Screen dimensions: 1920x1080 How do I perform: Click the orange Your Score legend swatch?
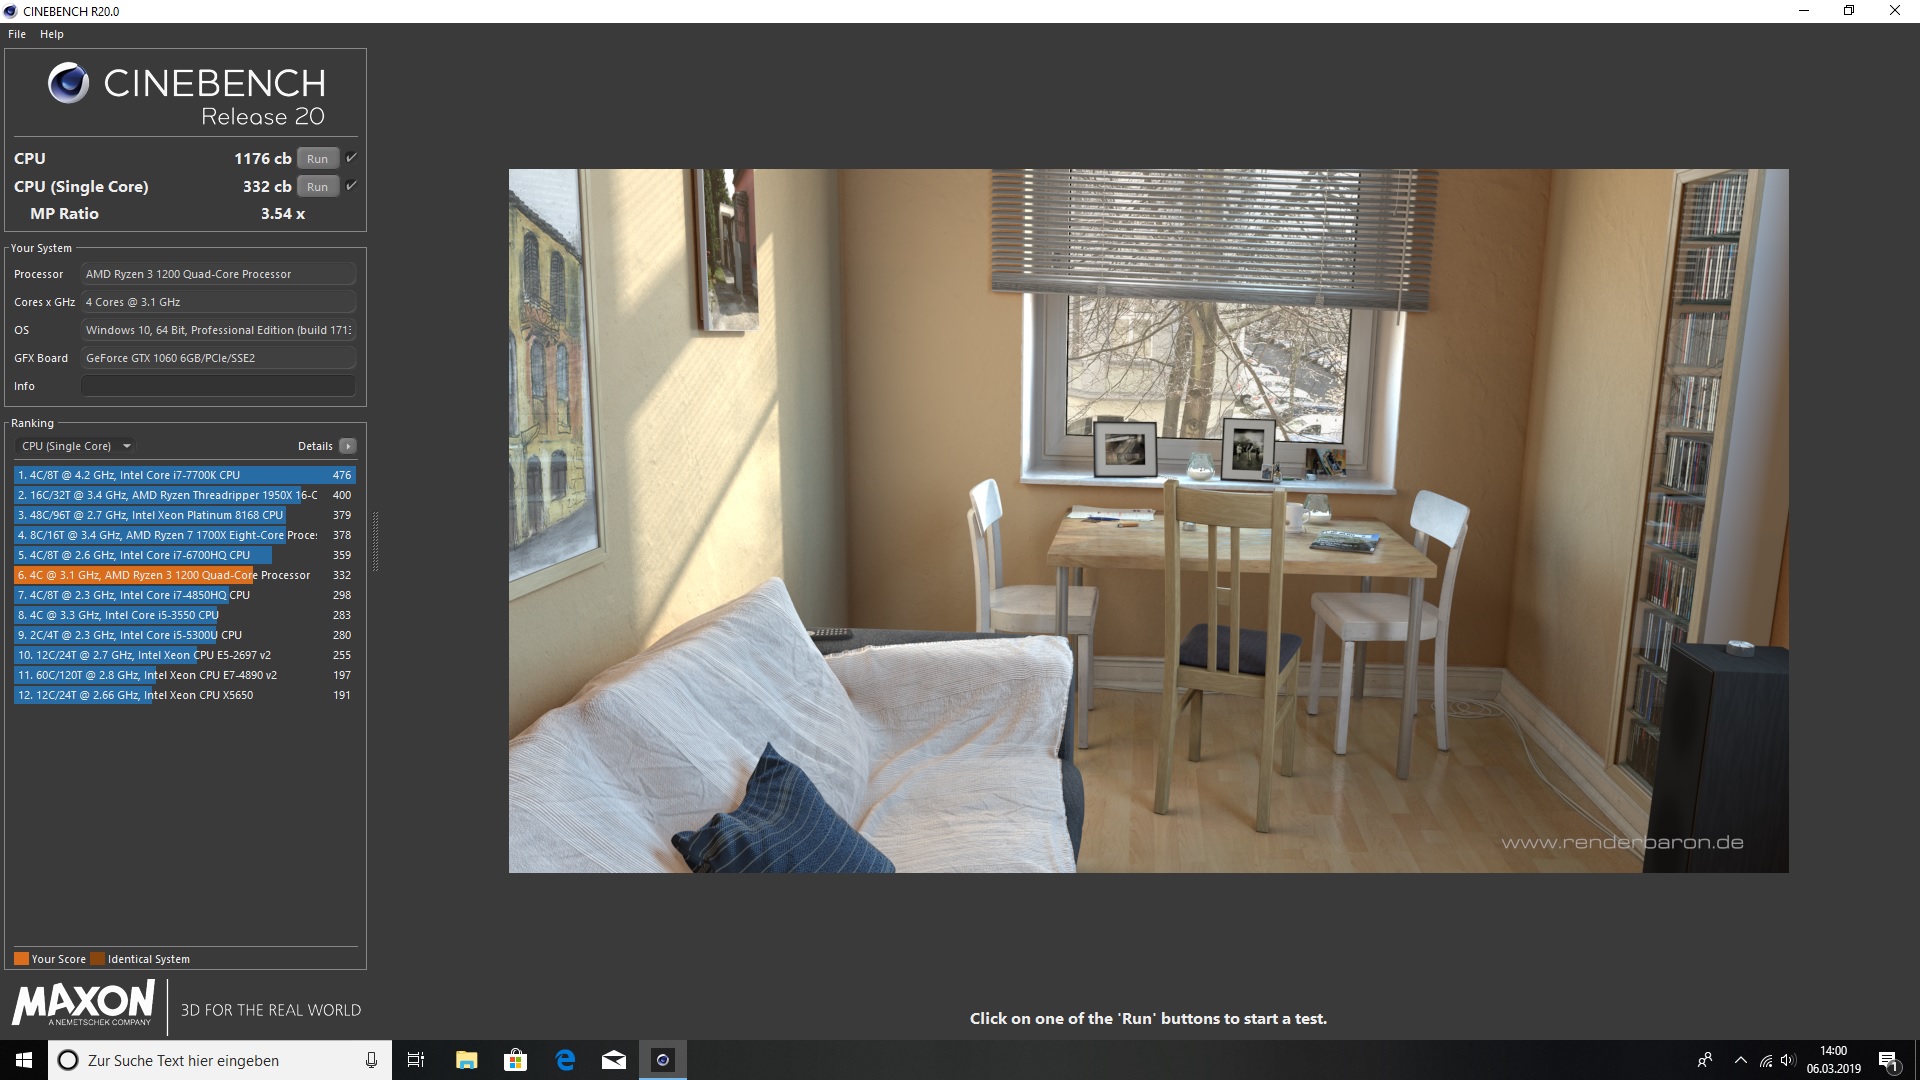(21, 959)
